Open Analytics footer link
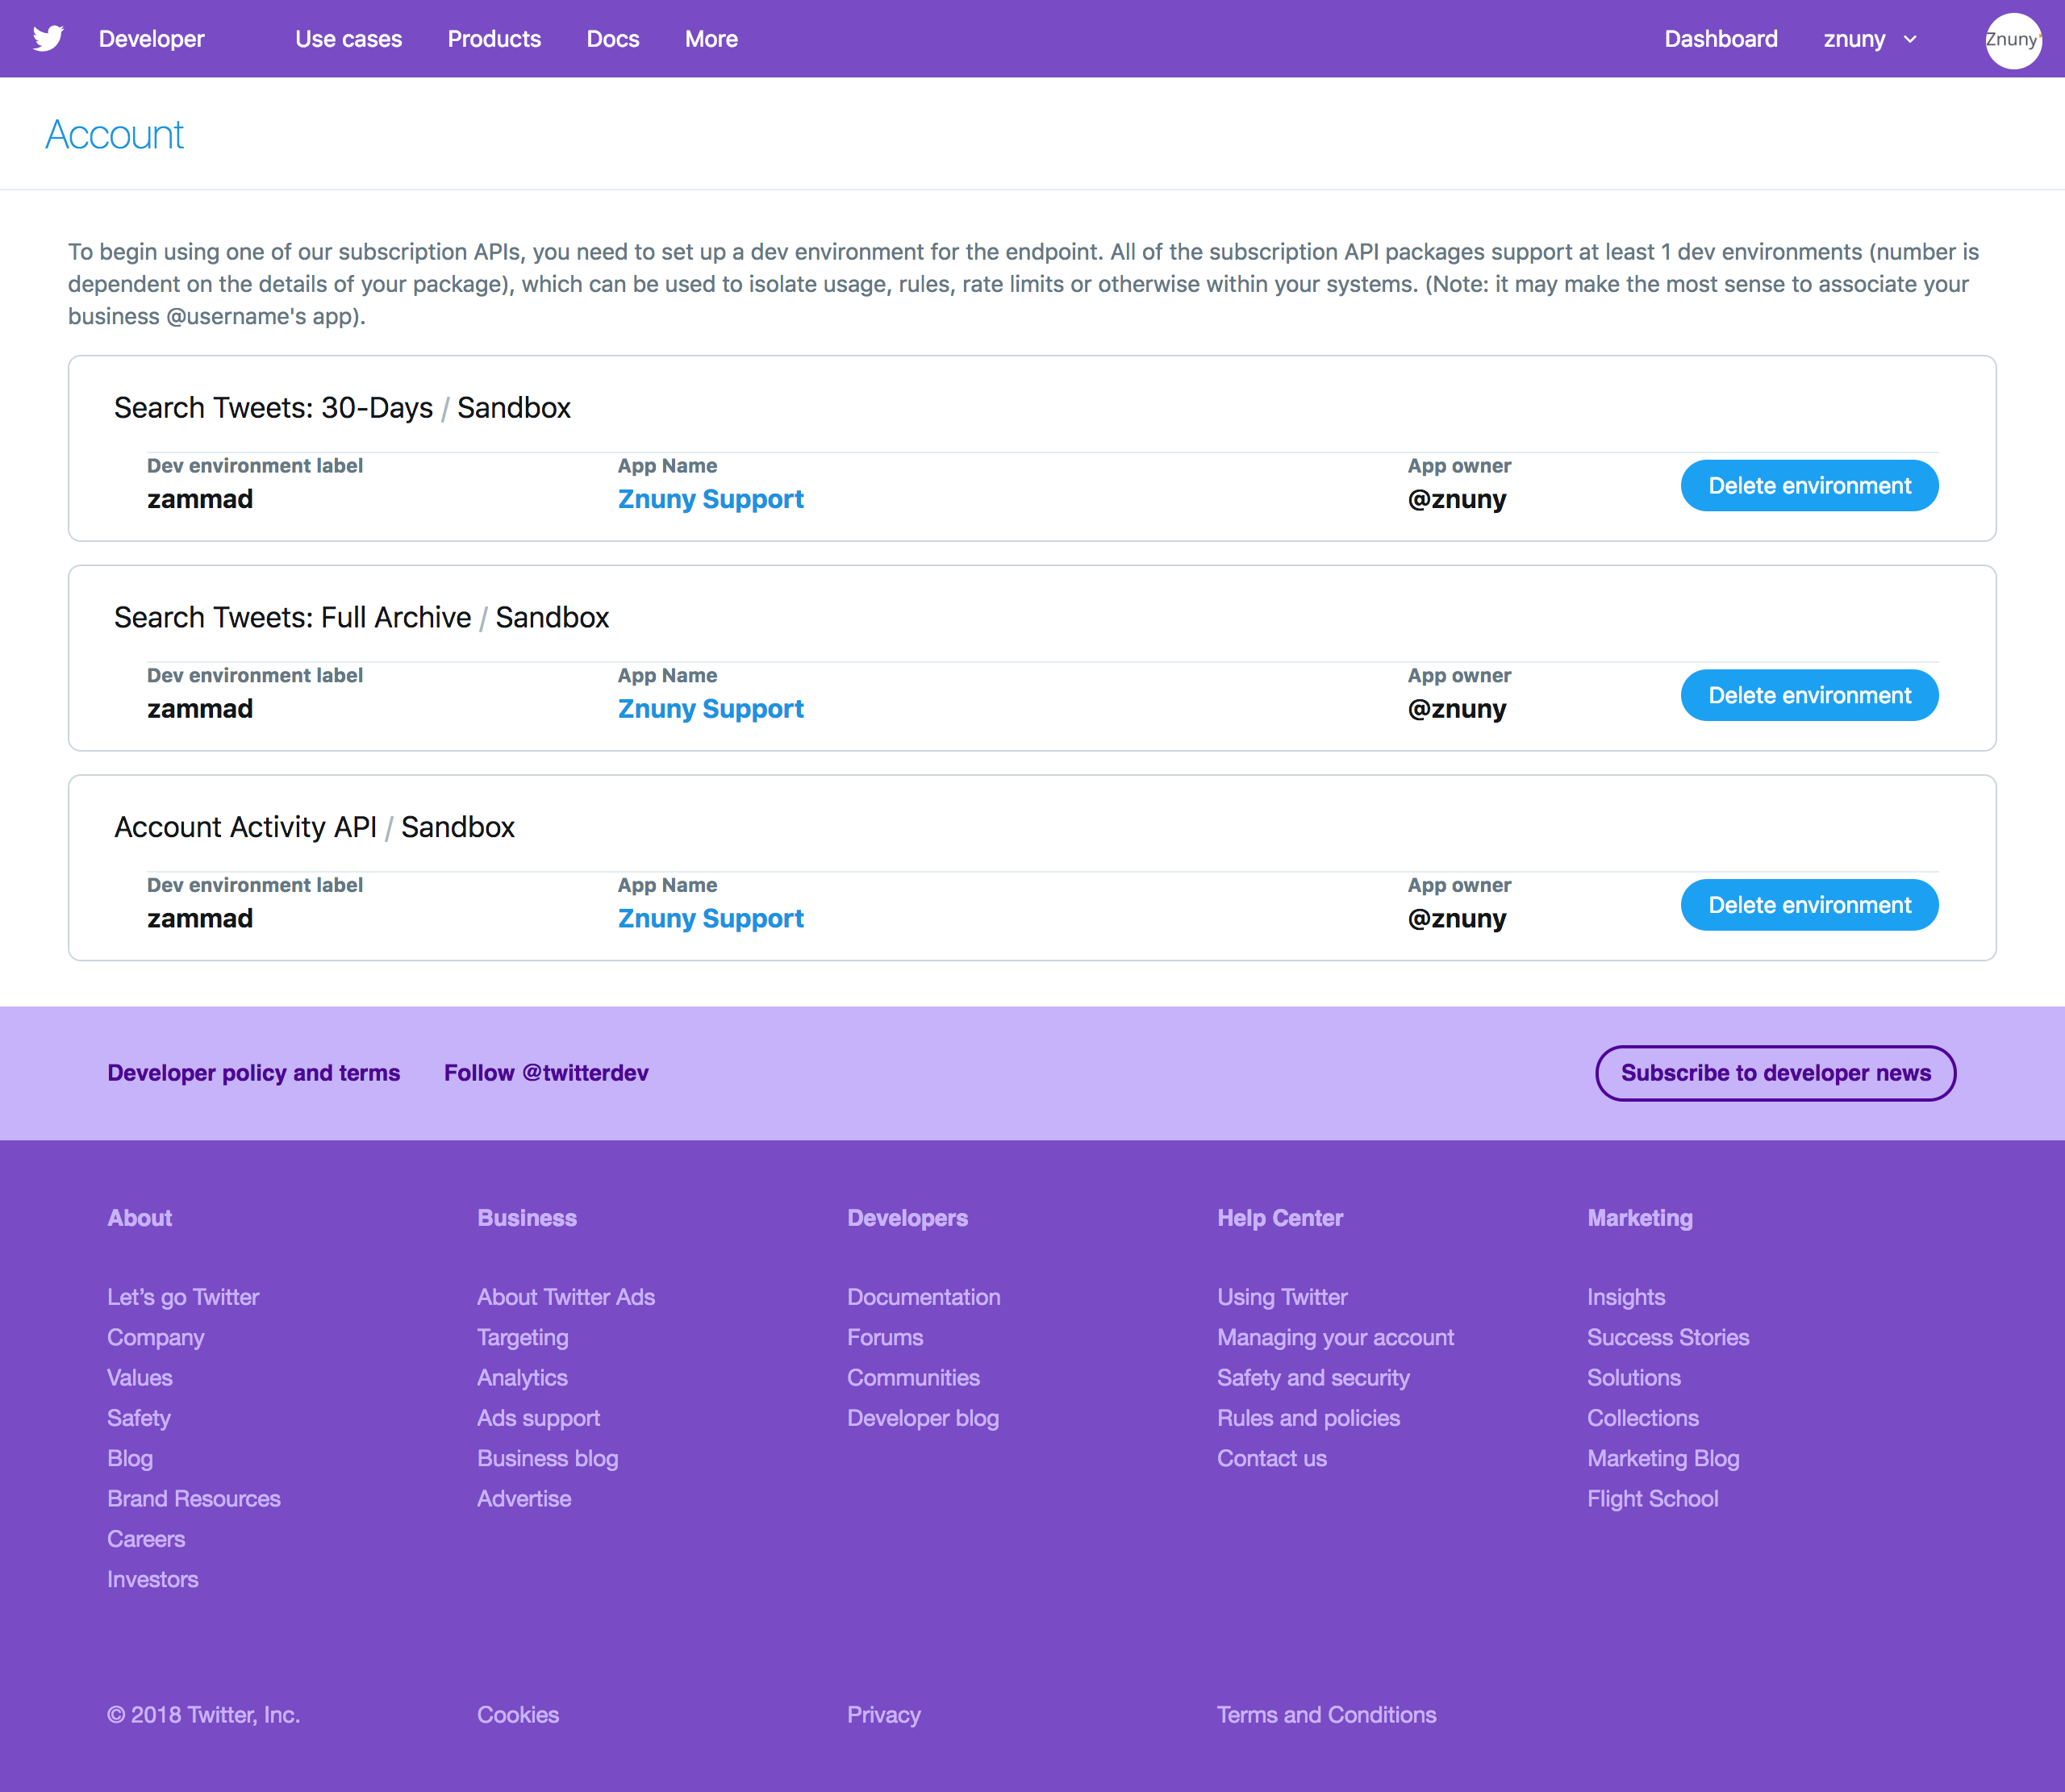 (x=522, y=1378)
